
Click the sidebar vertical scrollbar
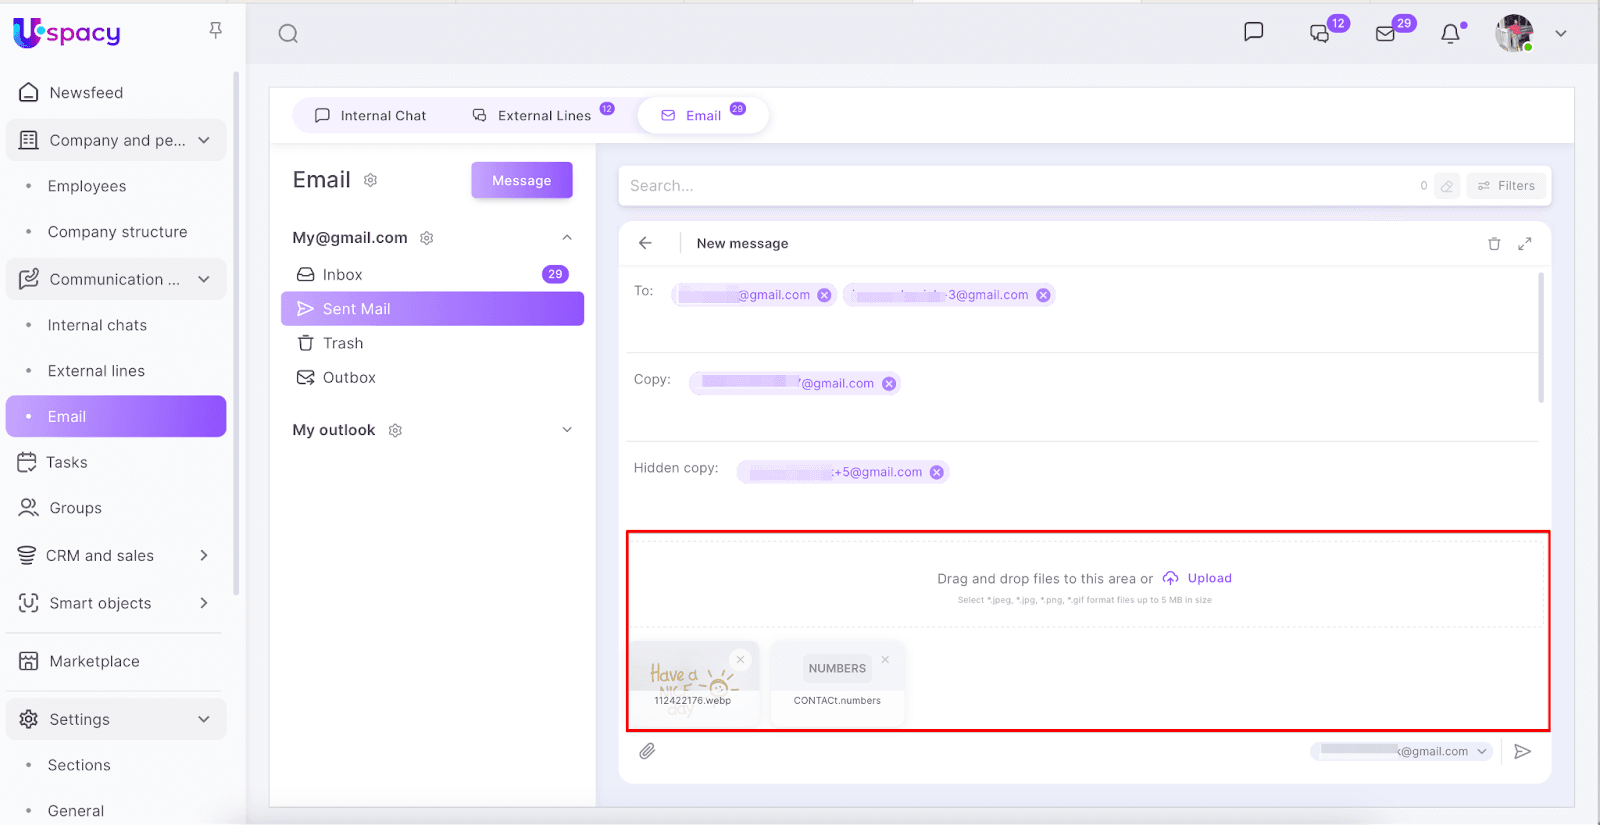pyautogui.click(x=236, y=332)
